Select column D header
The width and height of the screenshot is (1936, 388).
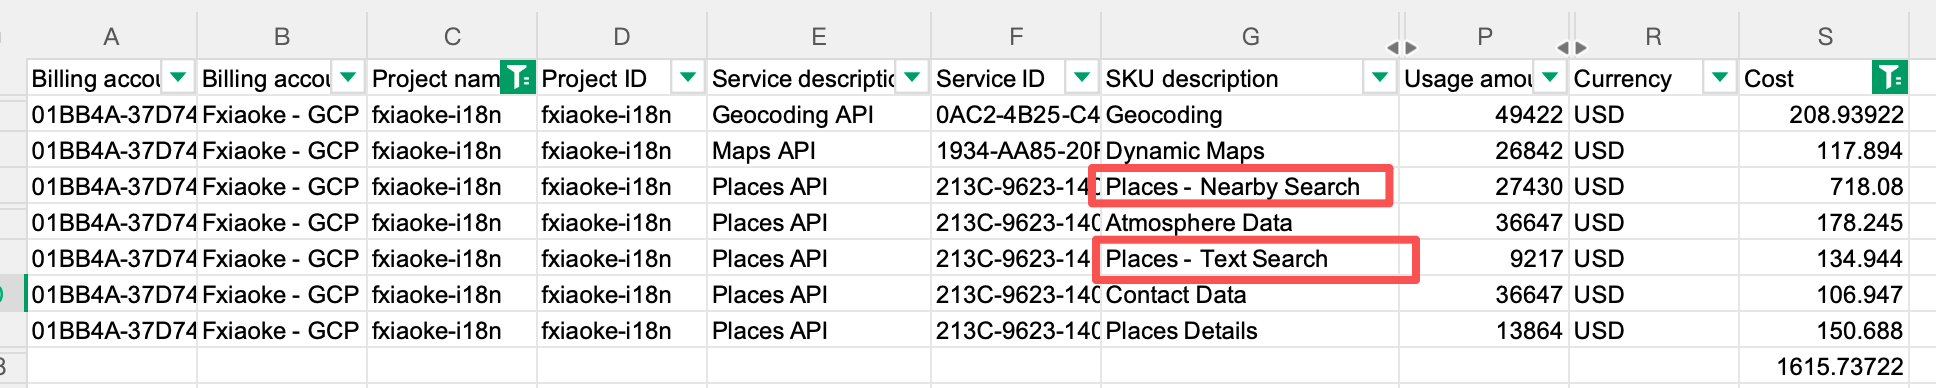pos(622,36)
